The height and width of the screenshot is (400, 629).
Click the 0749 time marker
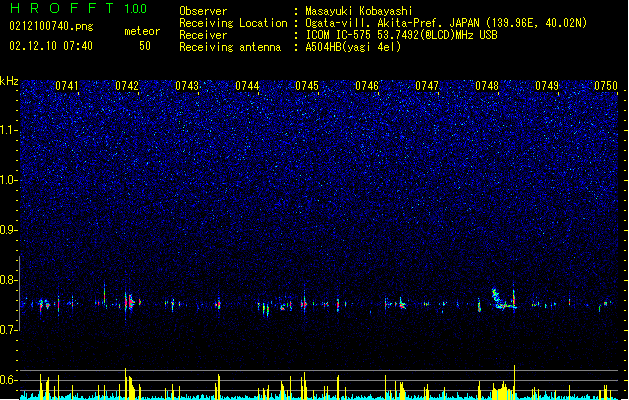pyautogui.click(x=547, y=86)
